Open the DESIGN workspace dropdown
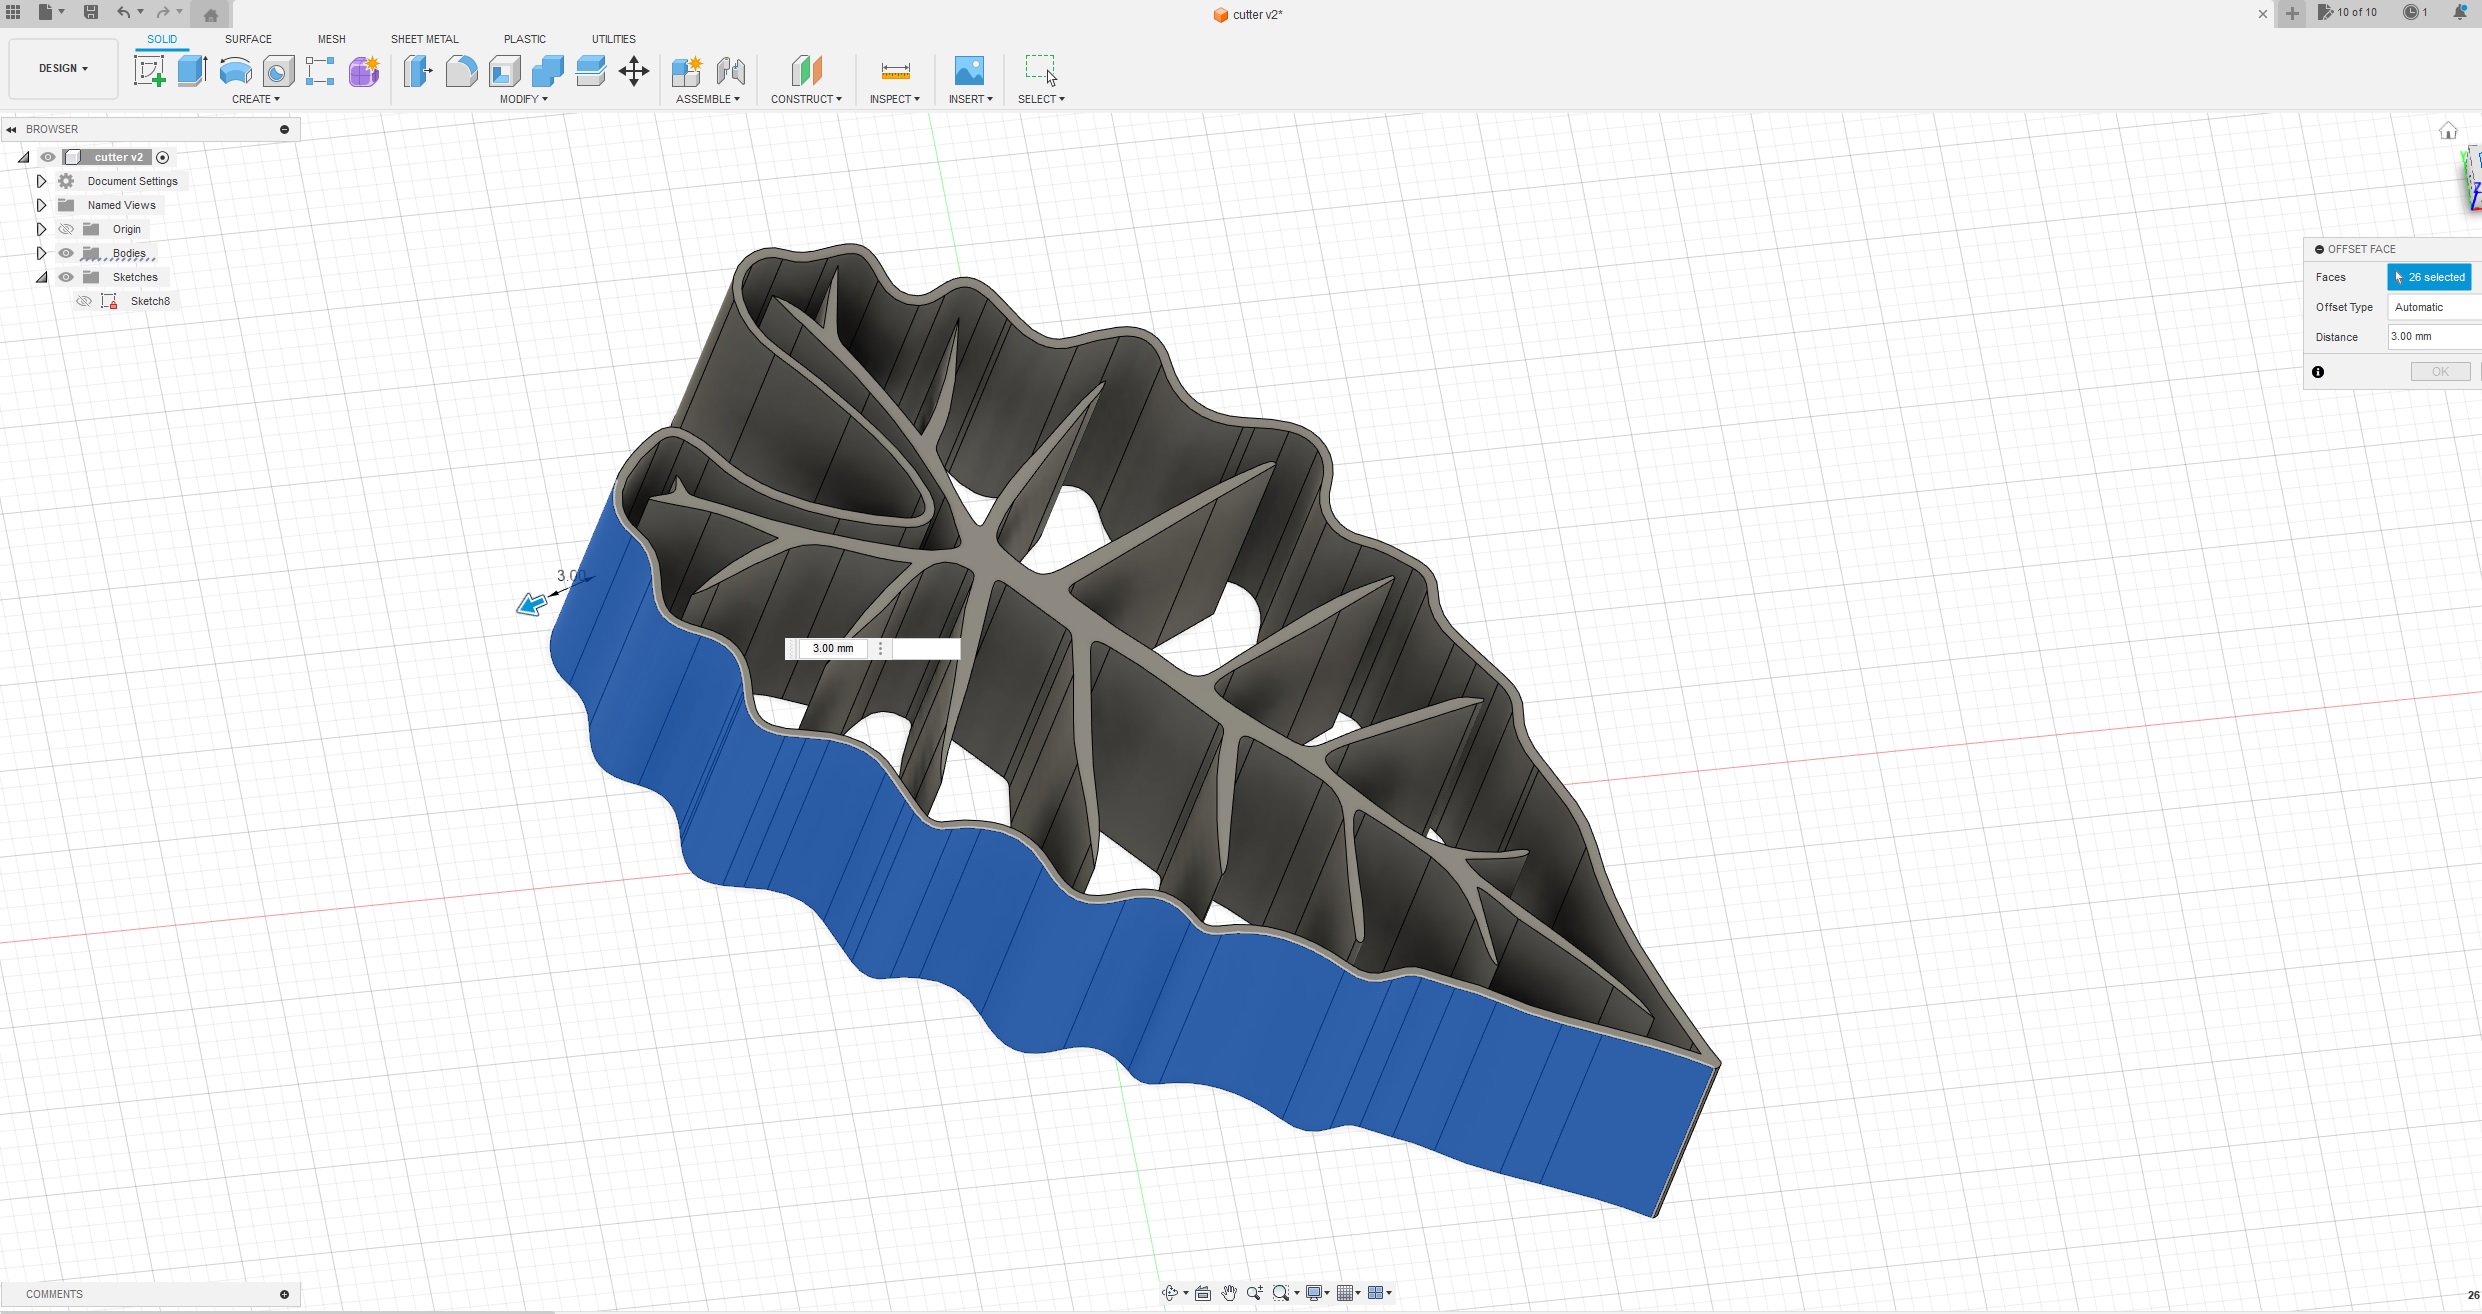This screenshot has width=2482, height=1314. click(x=62, y=68)
